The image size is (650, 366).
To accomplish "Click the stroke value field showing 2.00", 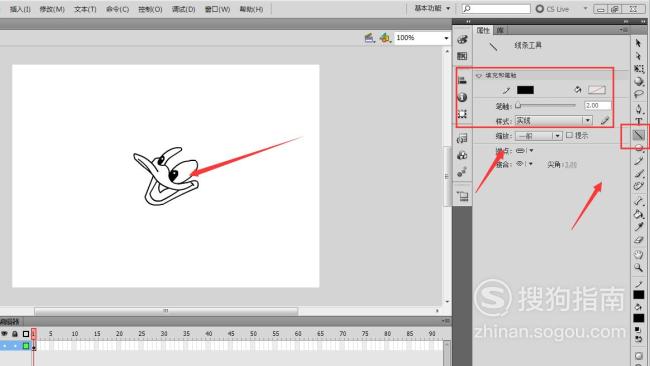I will point(597,106).
